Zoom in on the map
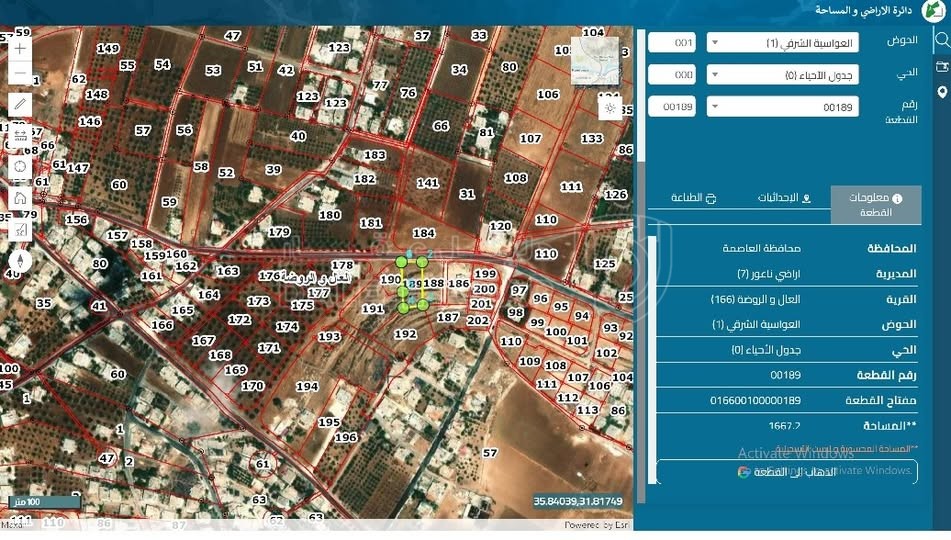Screen dimensions: 951x540 (x=20, y=48)
